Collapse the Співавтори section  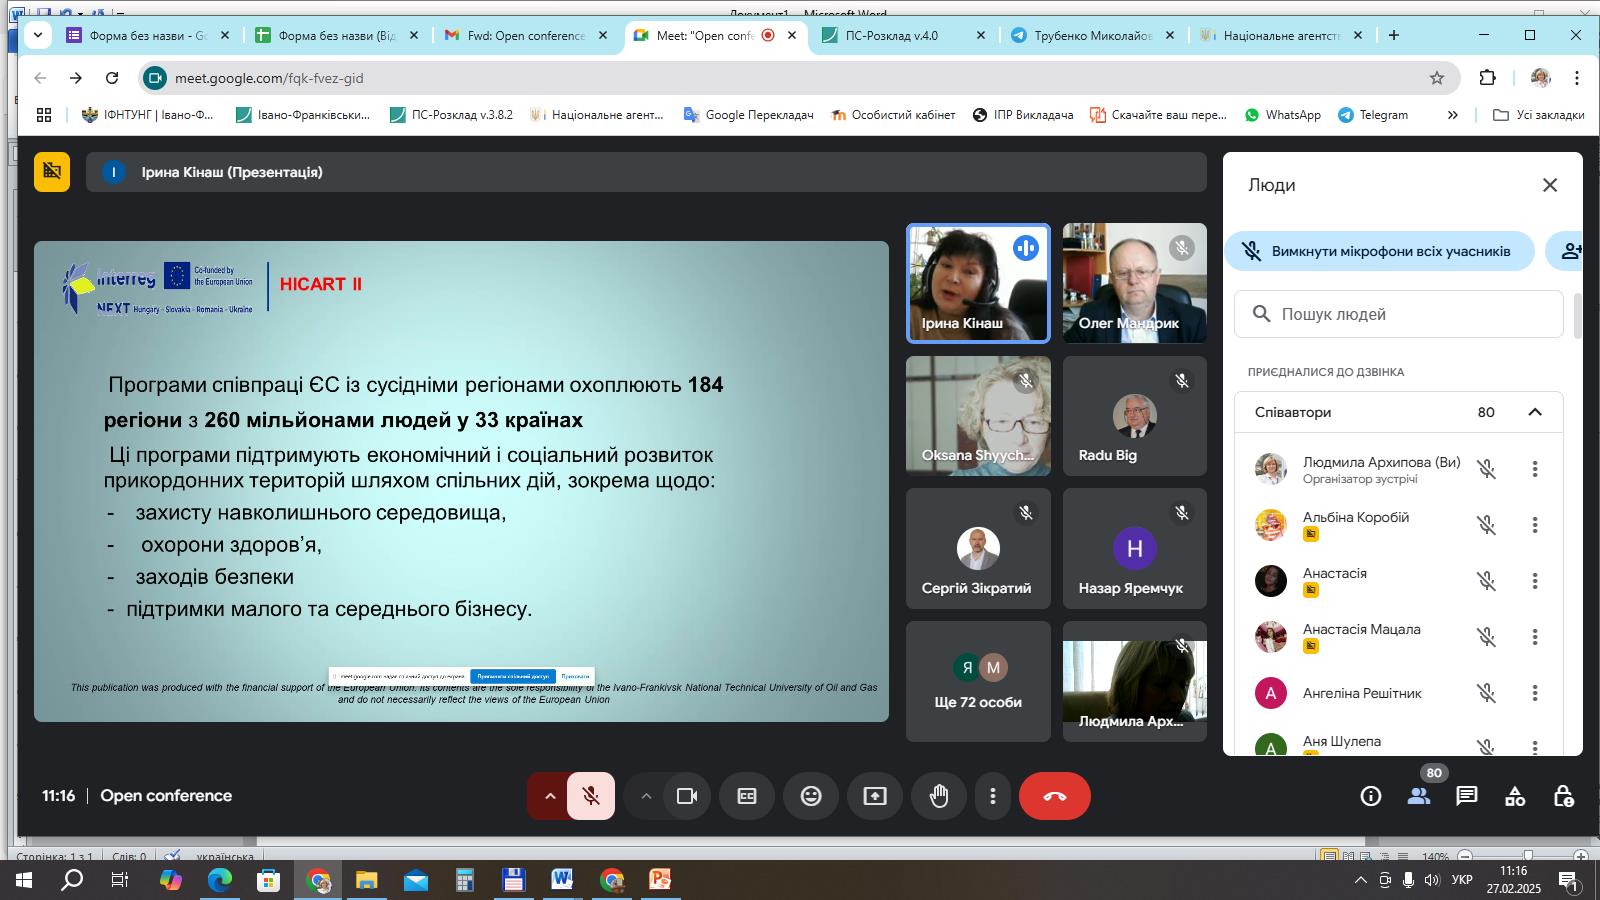pos(1535,412)
